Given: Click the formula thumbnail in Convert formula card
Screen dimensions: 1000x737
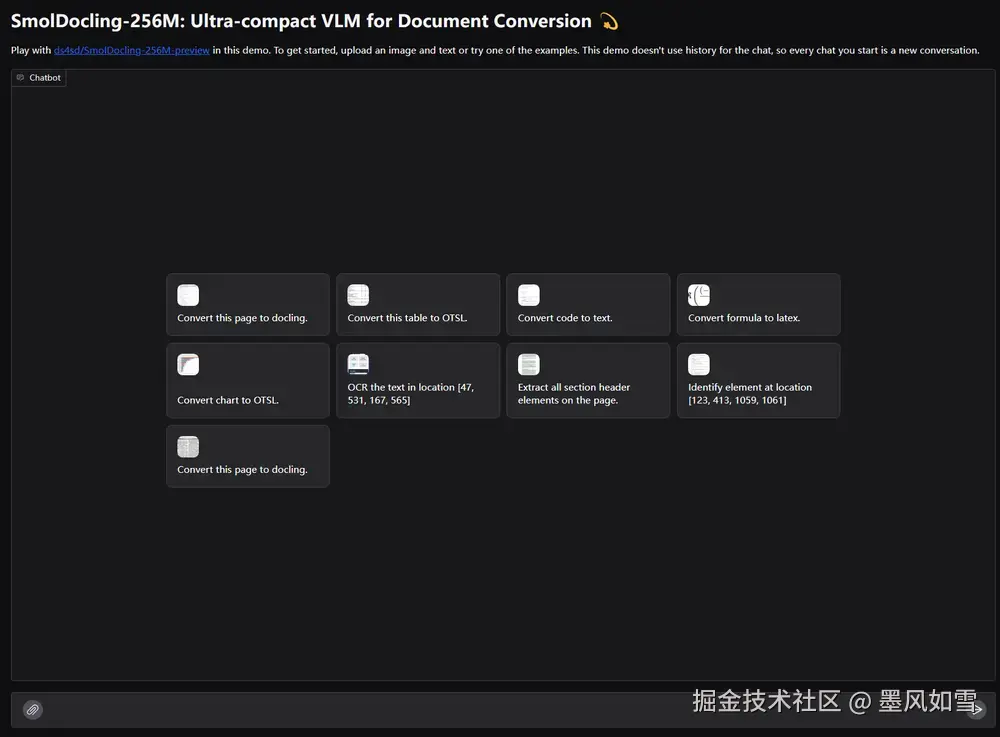Looking at the screenshot, I should coord(699,295).
